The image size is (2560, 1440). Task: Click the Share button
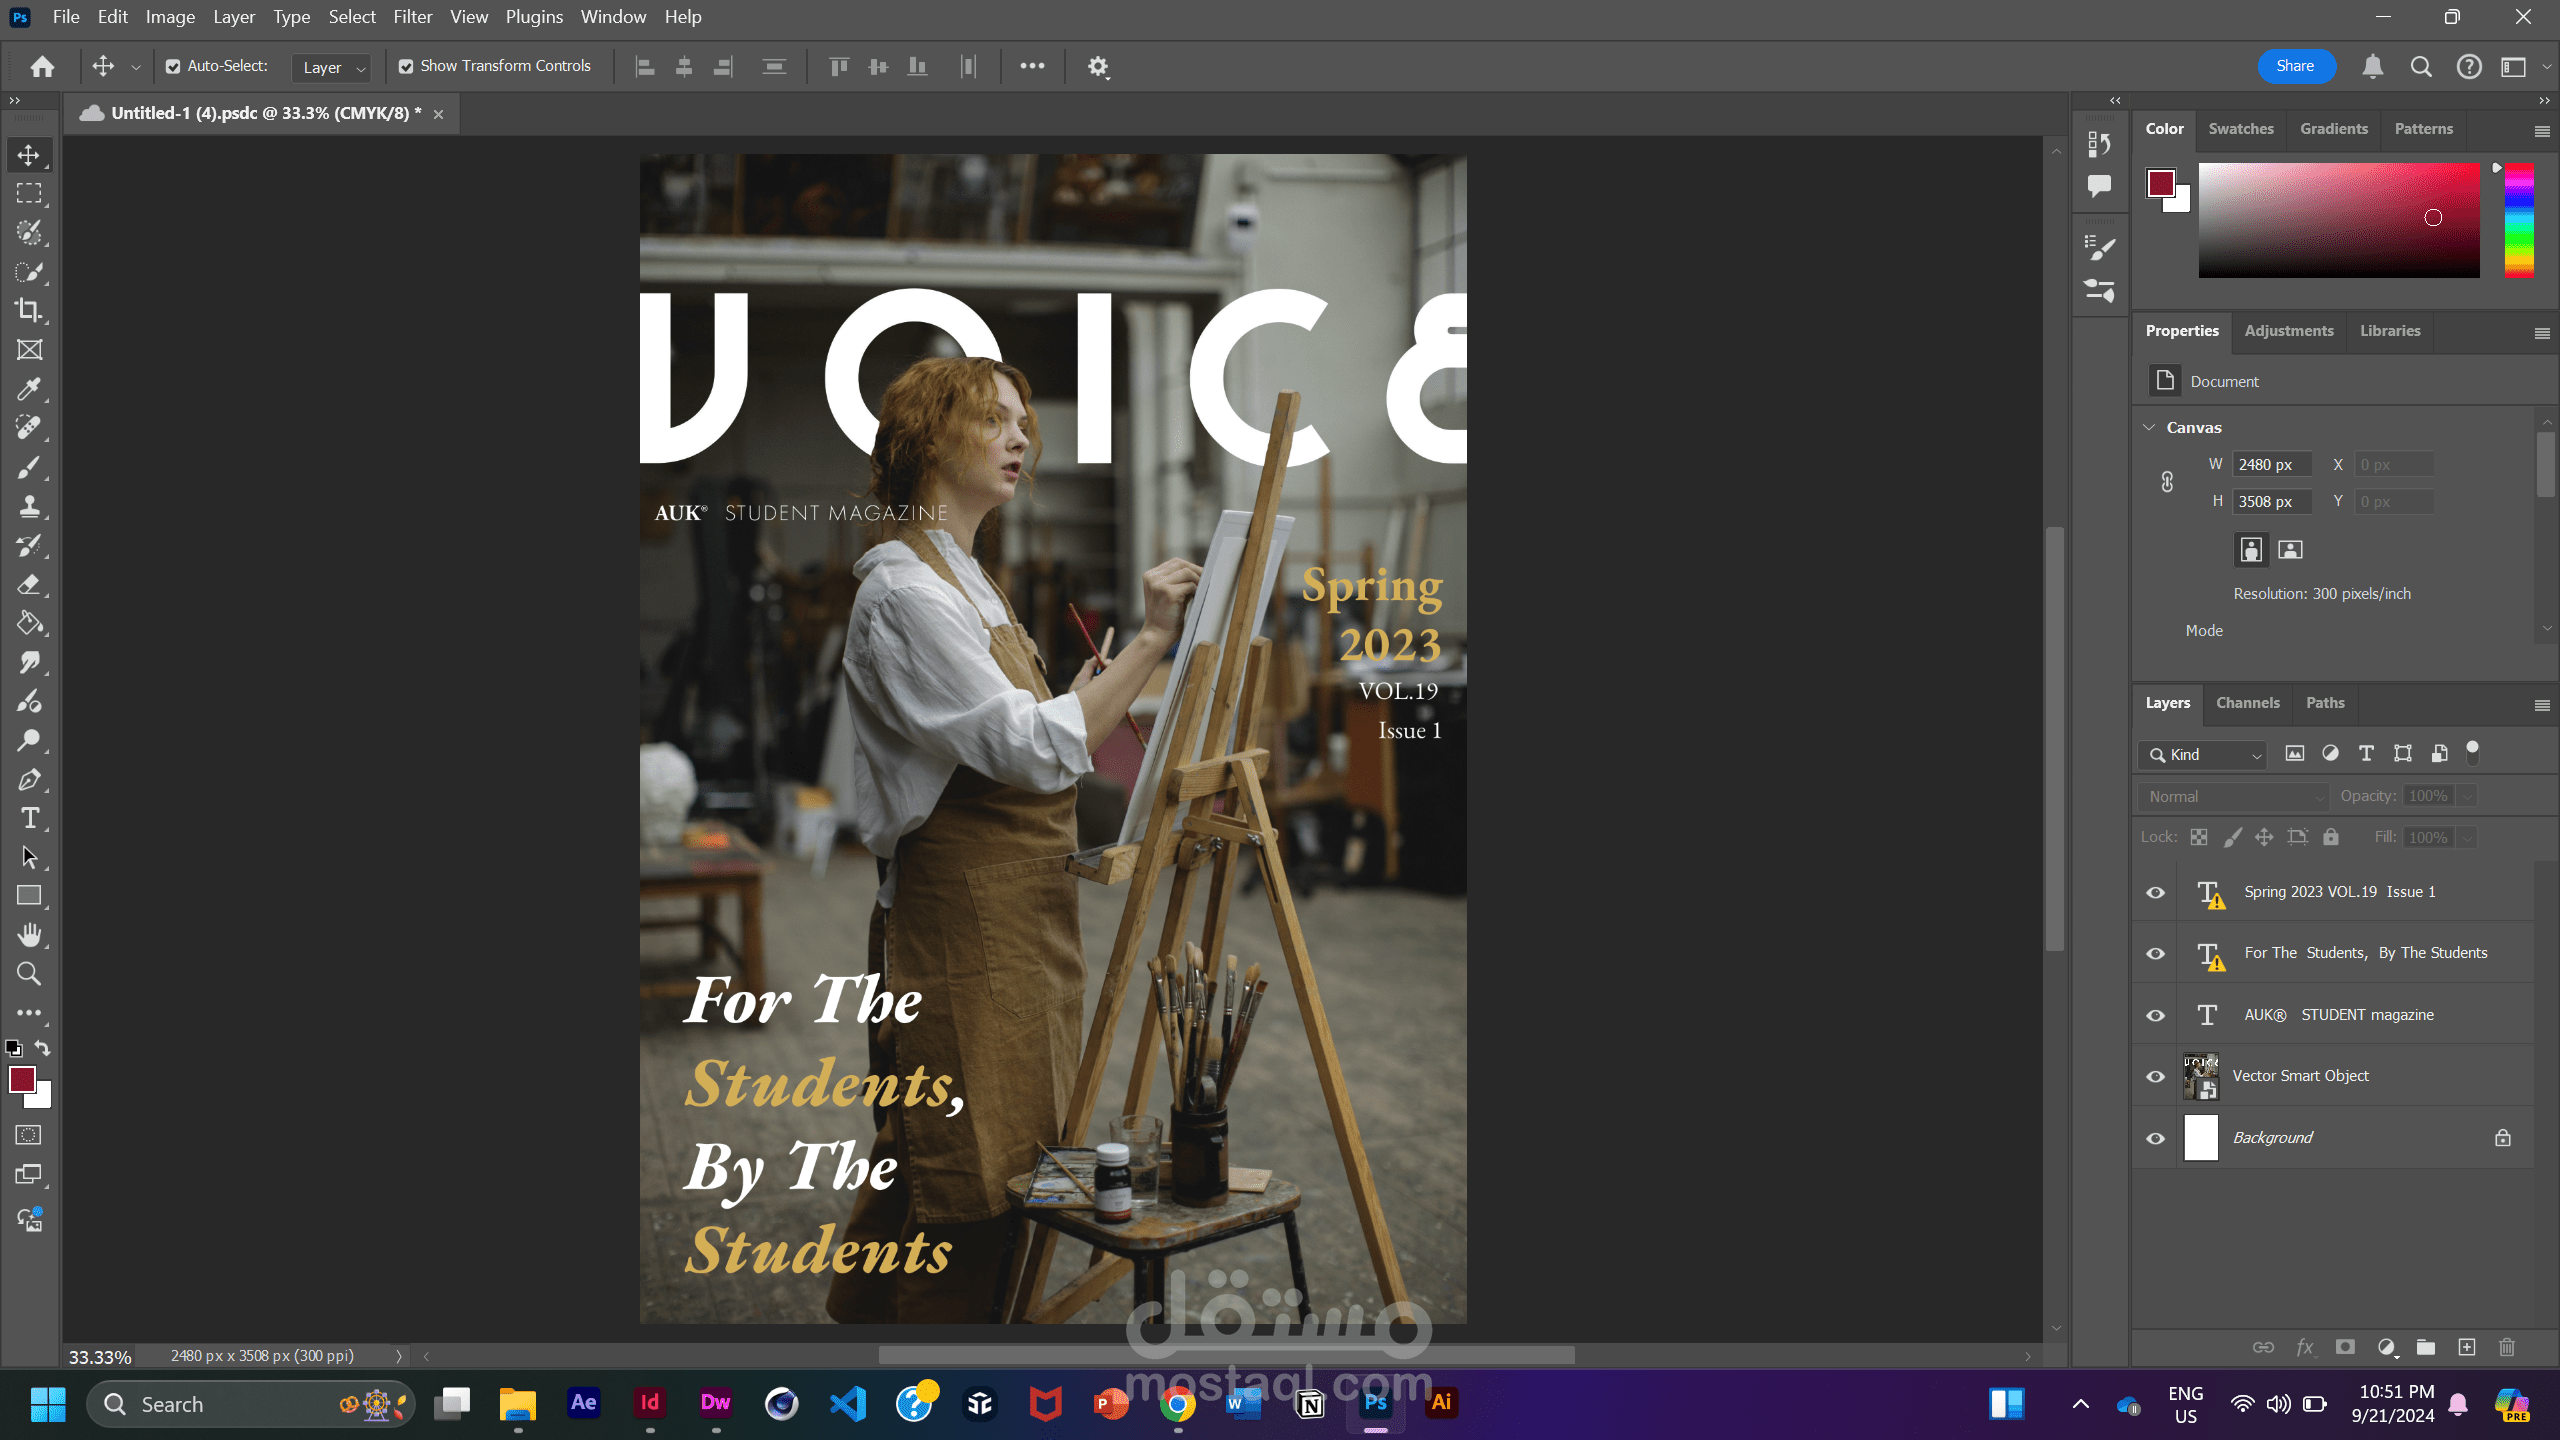click(2295, 66)
